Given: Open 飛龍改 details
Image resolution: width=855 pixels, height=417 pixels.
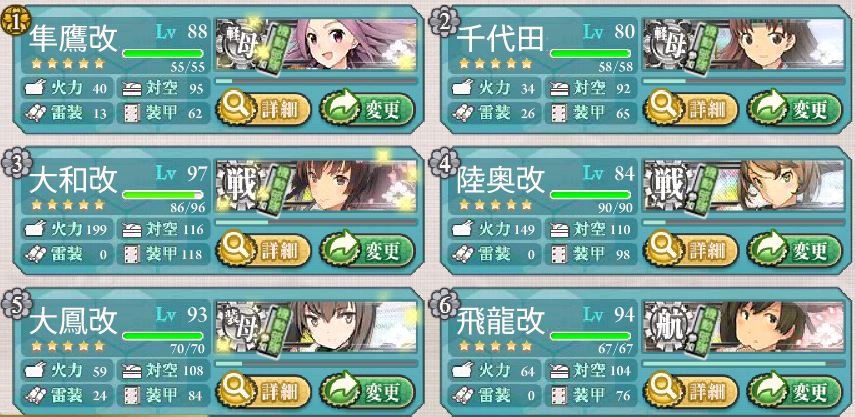Looking at the screenshot, I should [x=690, y=392].
